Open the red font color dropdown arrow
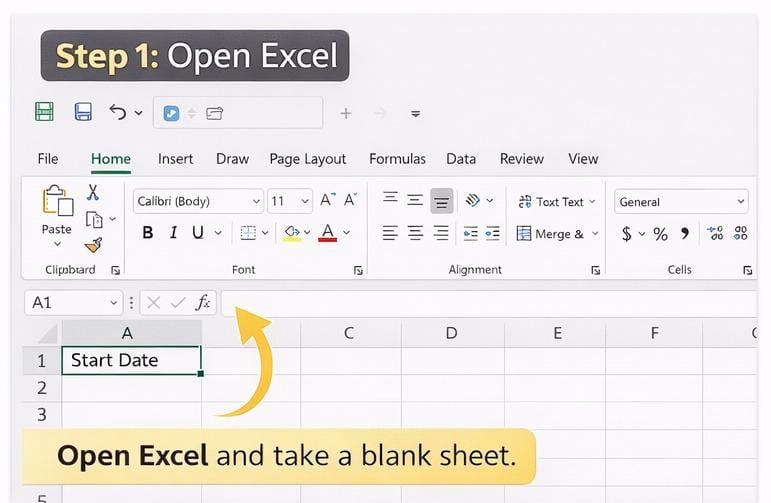771x503 pixels. click(347, 233)
